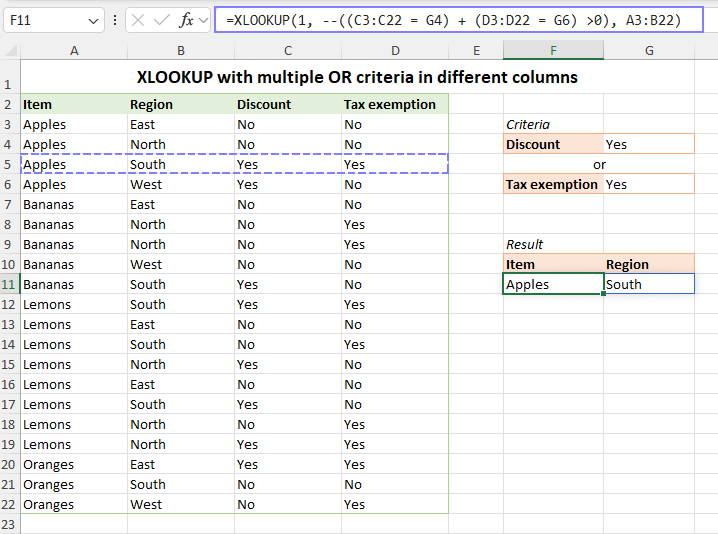
Task: Click the title cell 'XLOOKUP with multiple OR criteria'
Action: click(357, 77)
